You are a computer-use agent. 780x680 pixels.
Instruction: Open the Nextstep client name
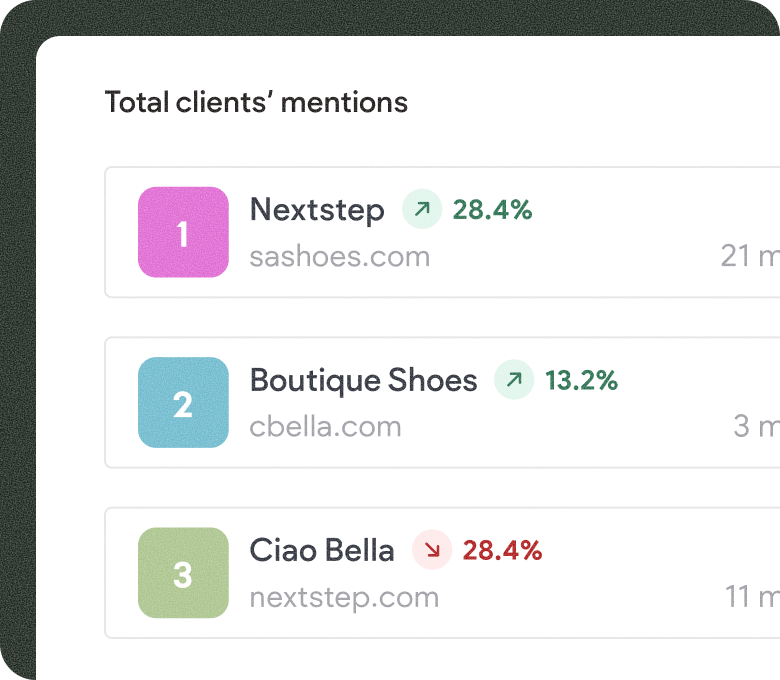tap(317, 210)
